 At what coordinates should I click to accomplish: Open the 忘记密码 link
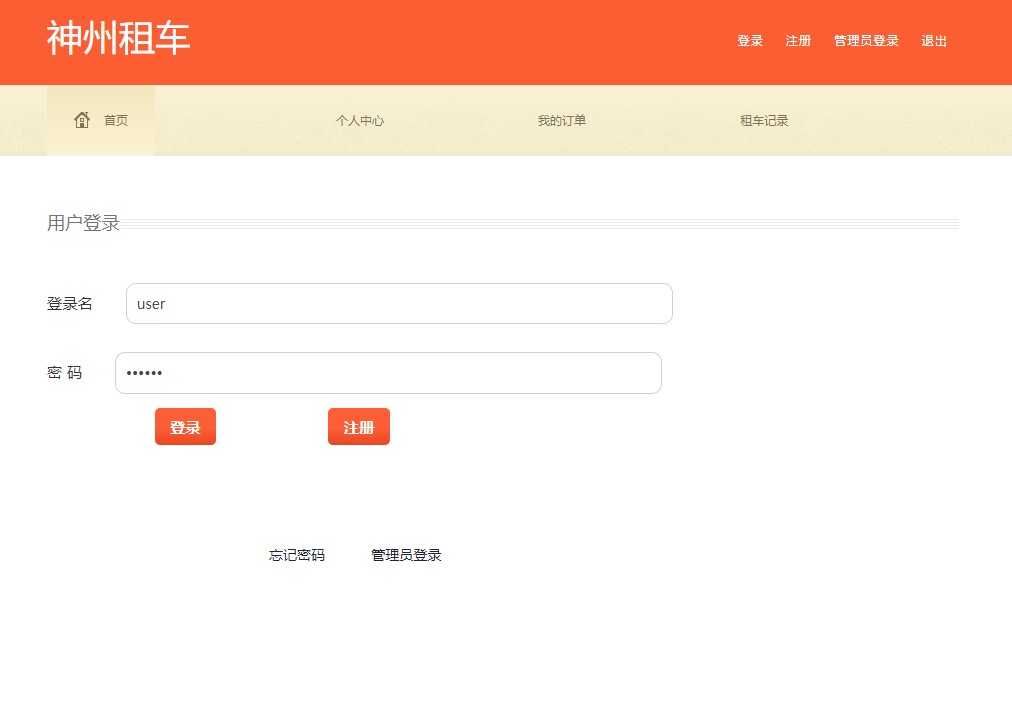pyautogui.click(x=296, y=555)
